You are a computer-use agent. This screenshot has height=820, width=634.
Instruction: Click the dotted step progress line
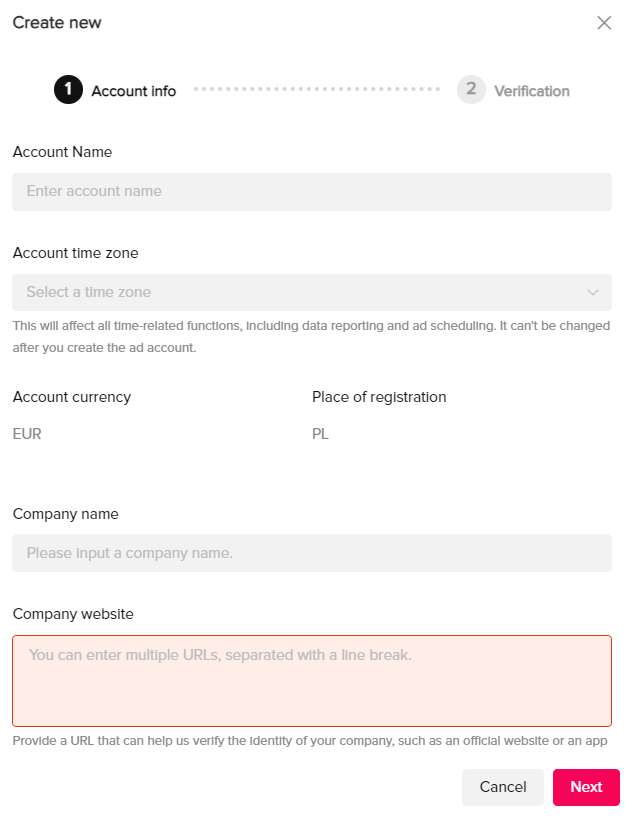(x=316, y=89)
